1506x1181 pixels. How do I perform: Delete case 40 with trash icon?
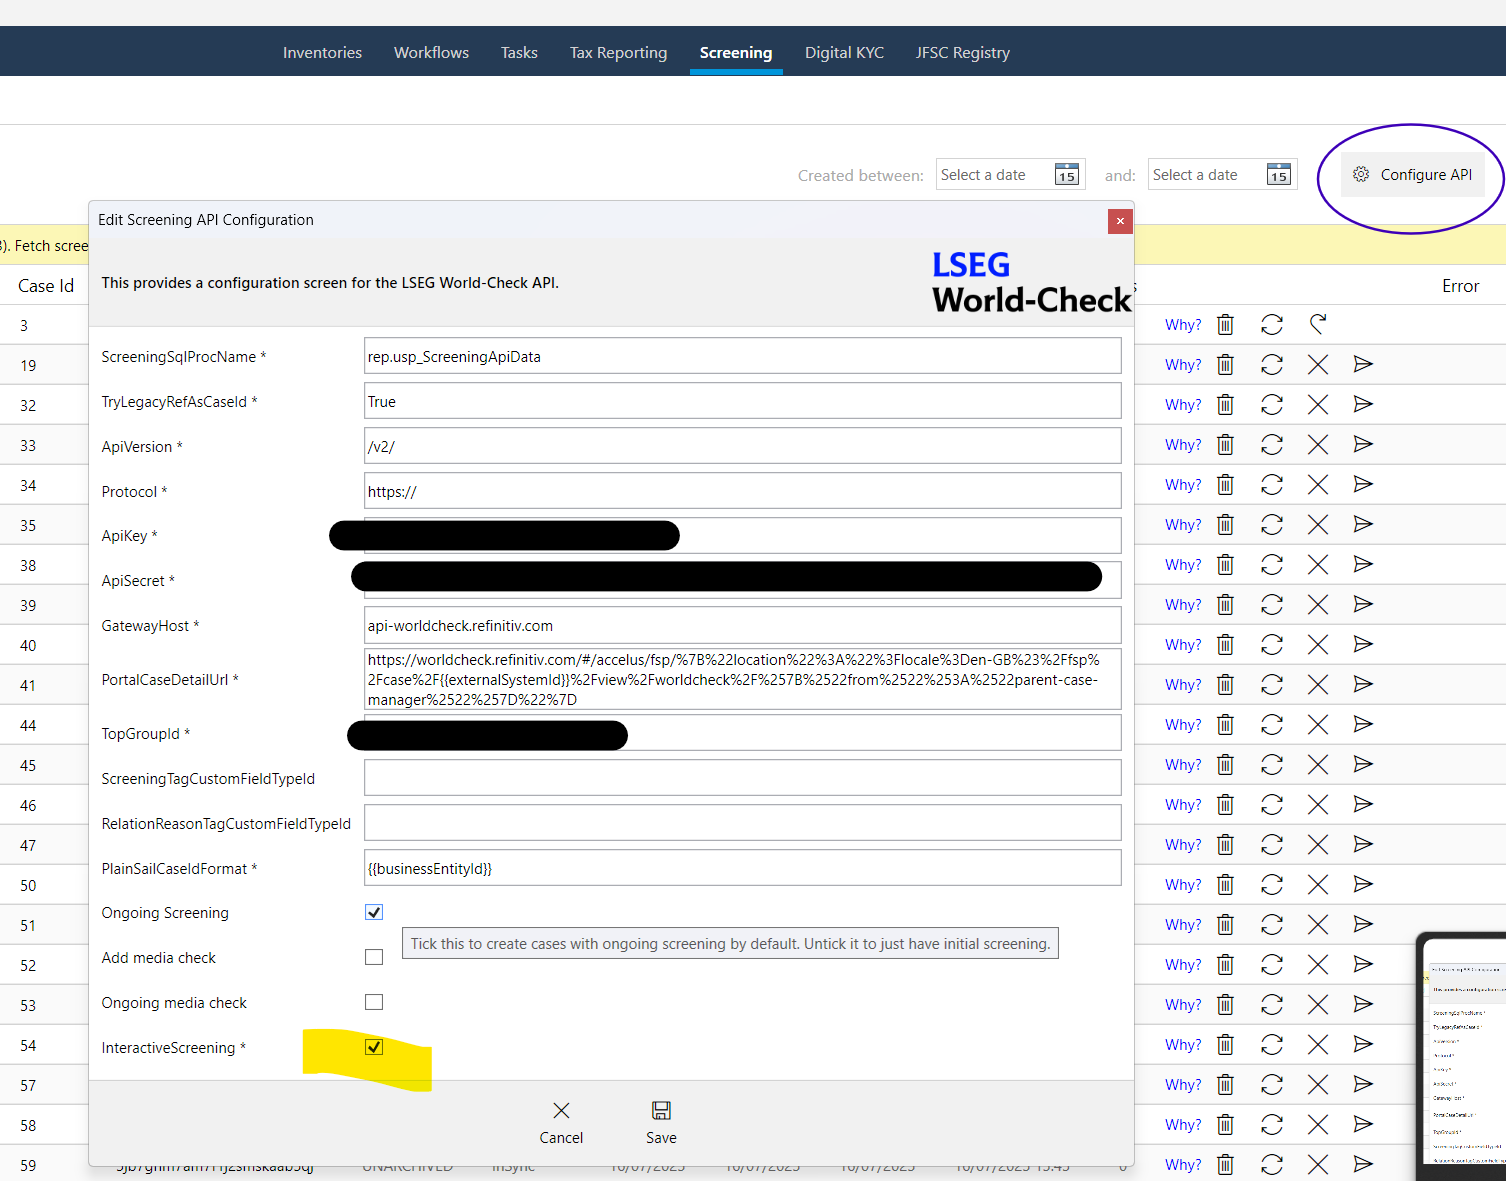(1225, 645)
